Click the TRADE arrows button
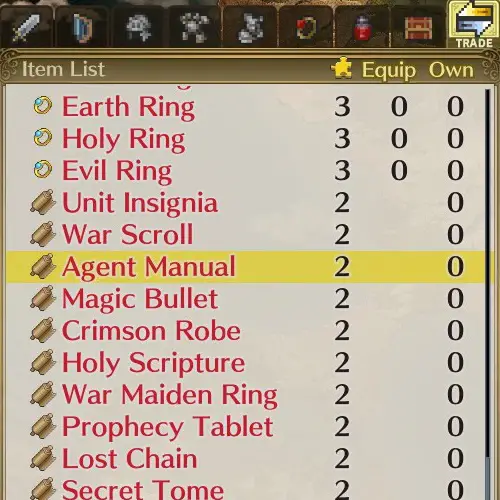This screenshot has width=500, height=500. point(473,25)
